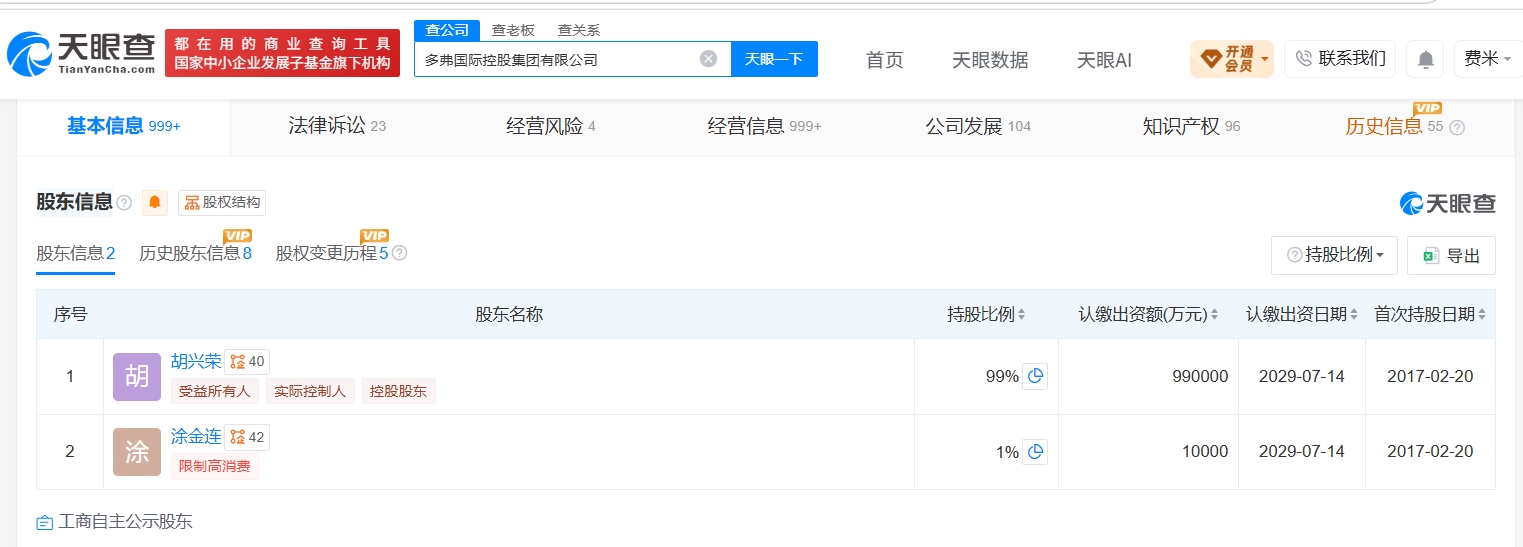Viewport: 1523px width, 547px height.
Task: Expand the 持股比例 dropdown filter
Action: (x=1334, y=255)
